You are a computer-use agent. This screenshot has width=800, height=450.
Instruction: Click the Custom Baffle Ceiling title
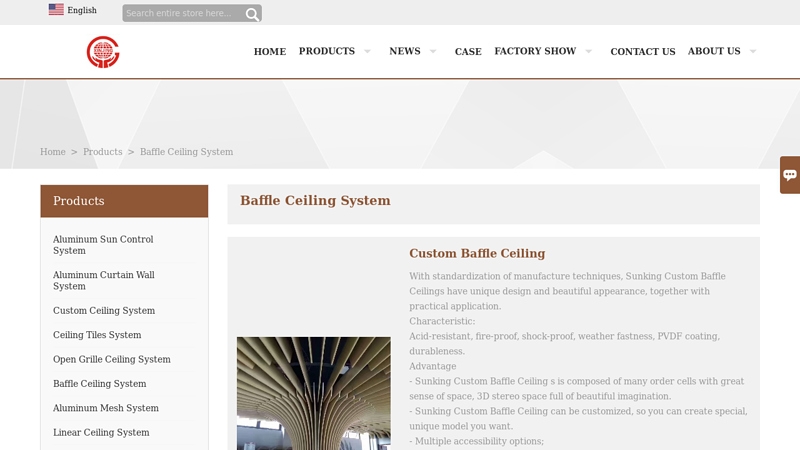477,254
